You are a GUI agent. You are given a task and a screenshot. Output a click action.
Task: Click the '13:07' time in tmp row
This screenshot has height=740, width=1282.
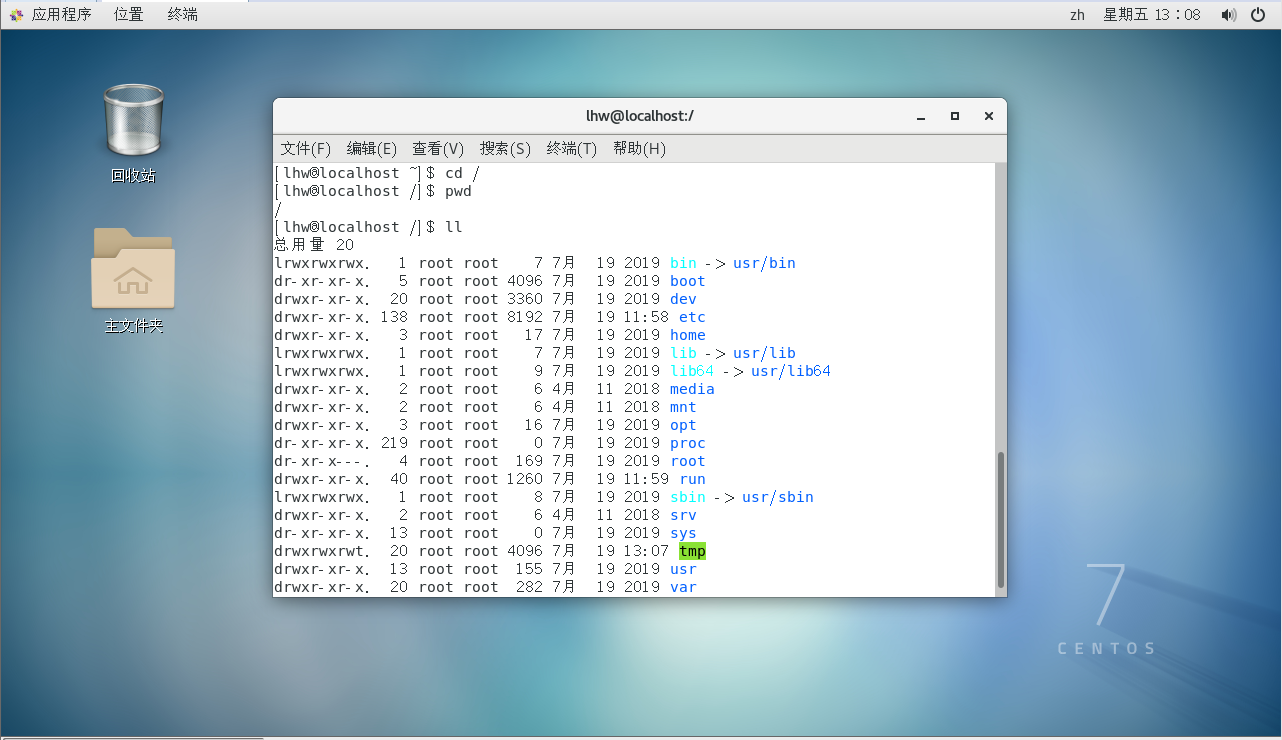[x=647, y=551]
